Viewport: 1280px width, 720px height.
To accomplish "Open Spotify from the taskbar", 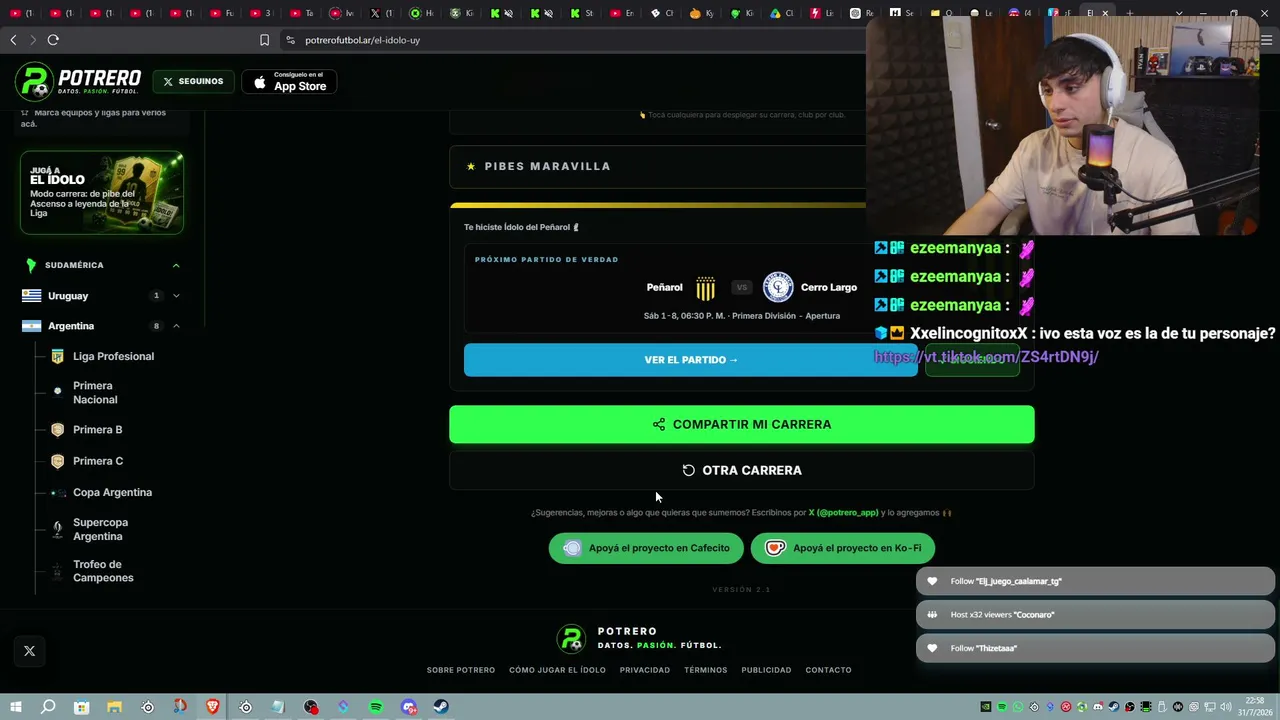I will coord(376,707).
